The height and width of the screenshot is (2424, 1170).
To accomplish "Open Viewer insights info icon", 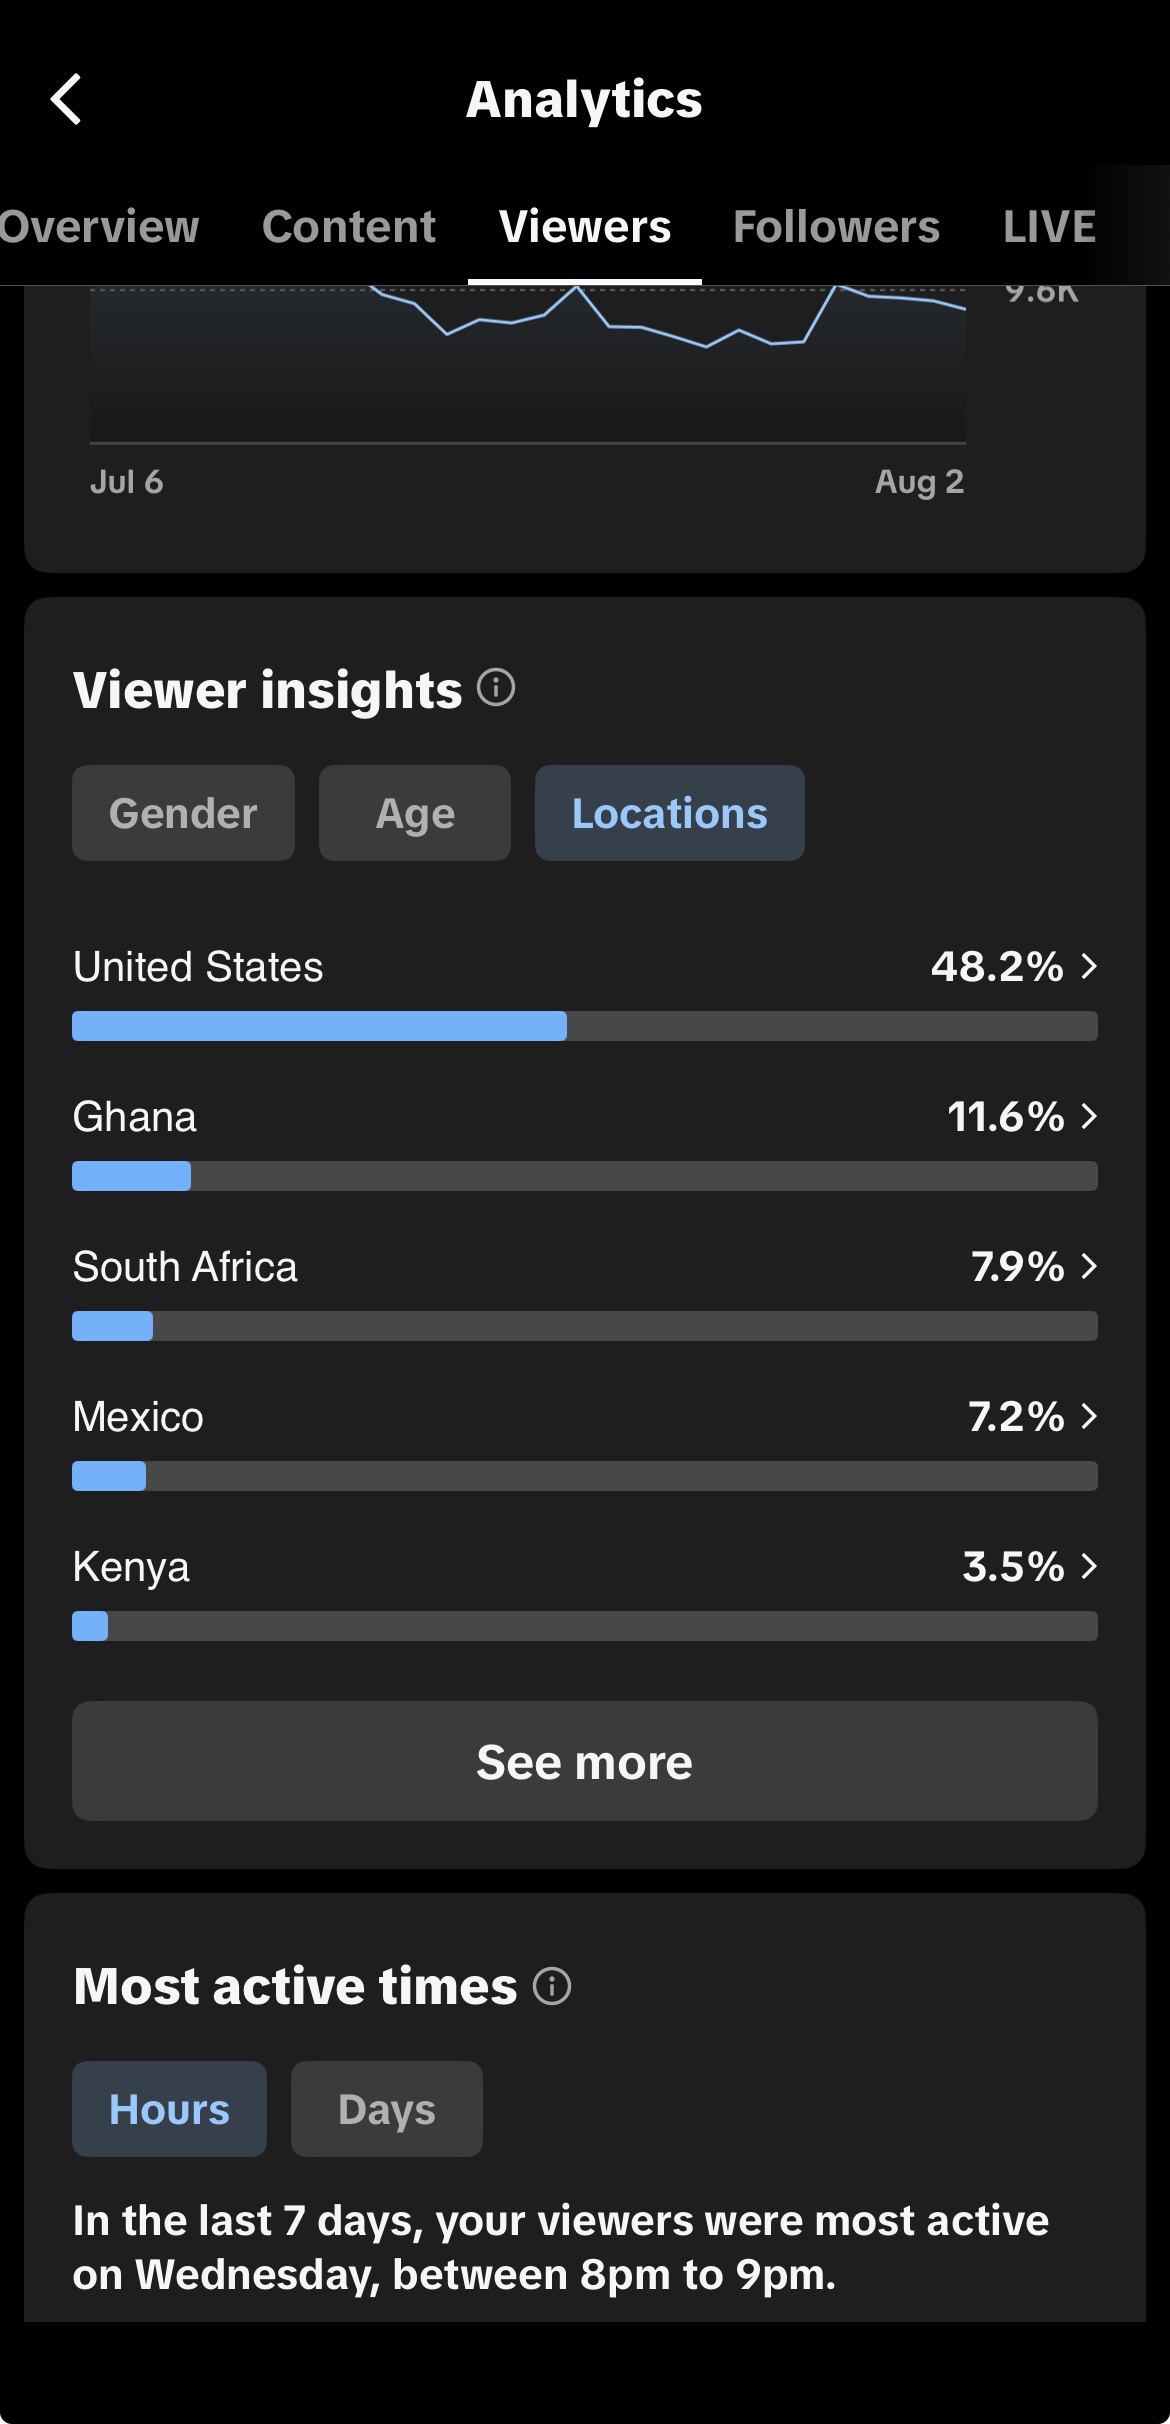I will tap(496, 688).
